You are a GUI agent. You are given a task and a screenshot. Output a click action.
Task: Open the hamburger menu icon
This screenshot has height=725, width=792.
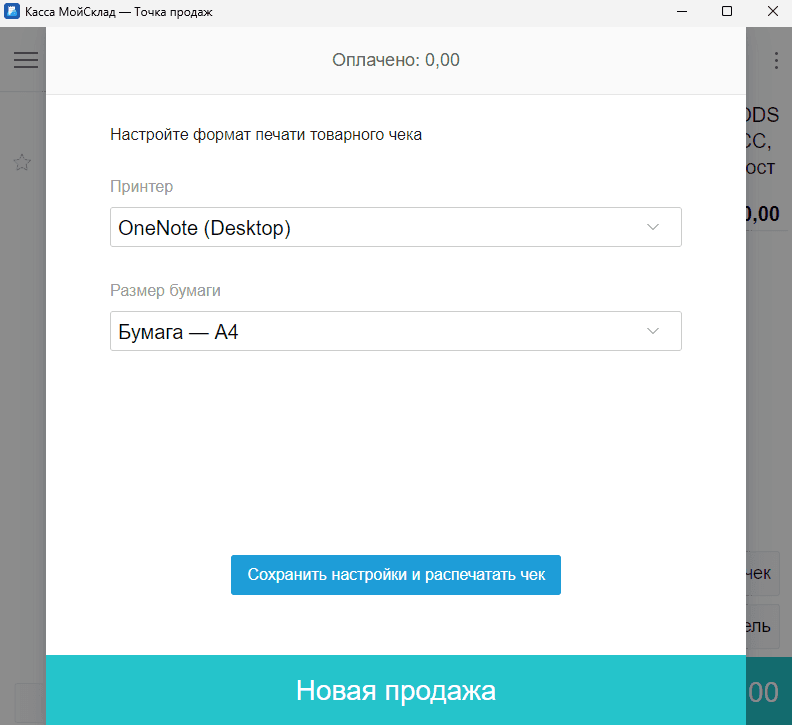(x=26, y=60)
